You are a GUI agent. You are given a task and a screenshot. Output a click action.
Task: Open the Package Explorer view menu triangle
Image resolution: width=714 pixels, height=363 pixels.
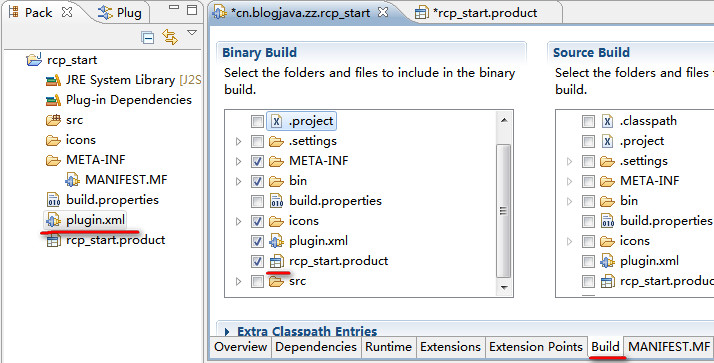(x=192, y=33)
